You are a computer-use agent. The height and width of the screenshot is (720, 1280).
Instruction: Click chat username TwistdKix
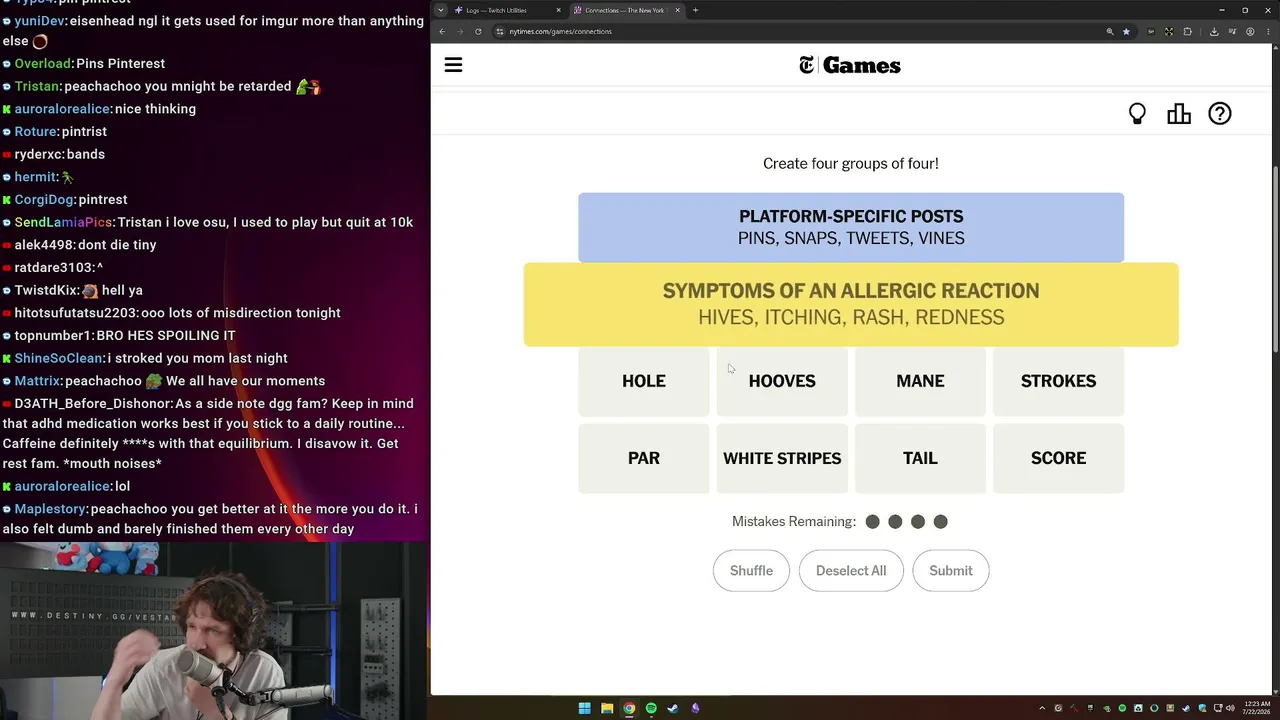point(45,290)
